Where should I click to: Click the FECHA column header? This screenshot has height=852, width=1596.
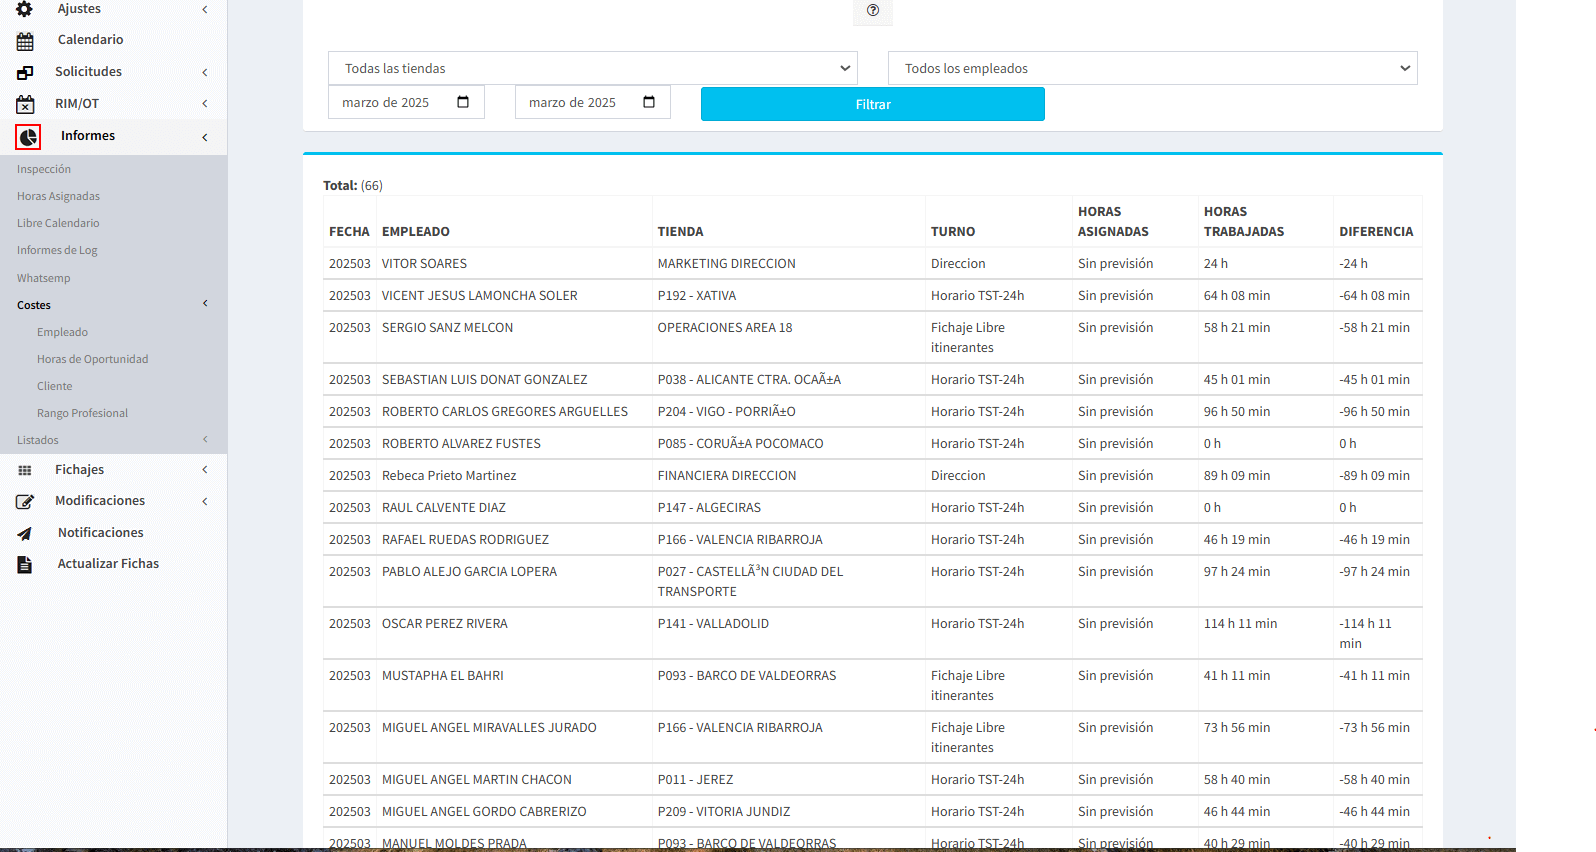pos(349,231)
